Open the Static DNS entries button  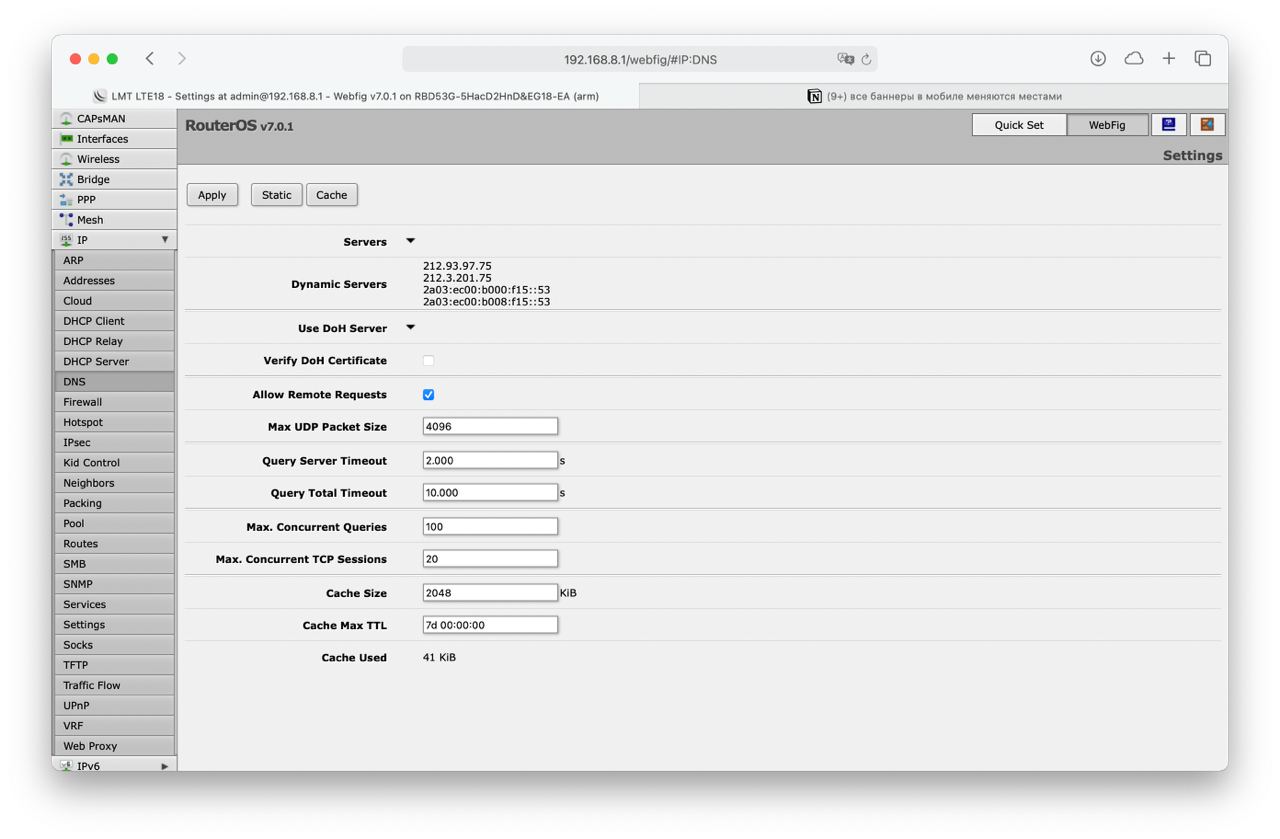point(277,195)
